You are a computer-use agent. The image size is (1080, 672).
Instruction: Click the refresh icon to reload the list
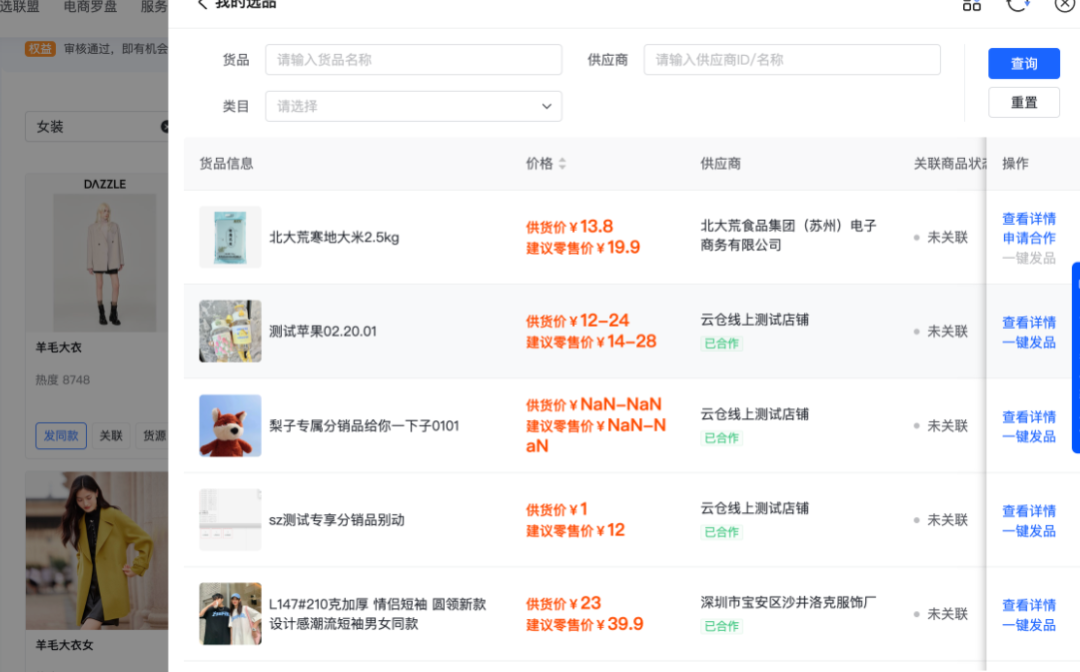click(x=1018, y=5)
